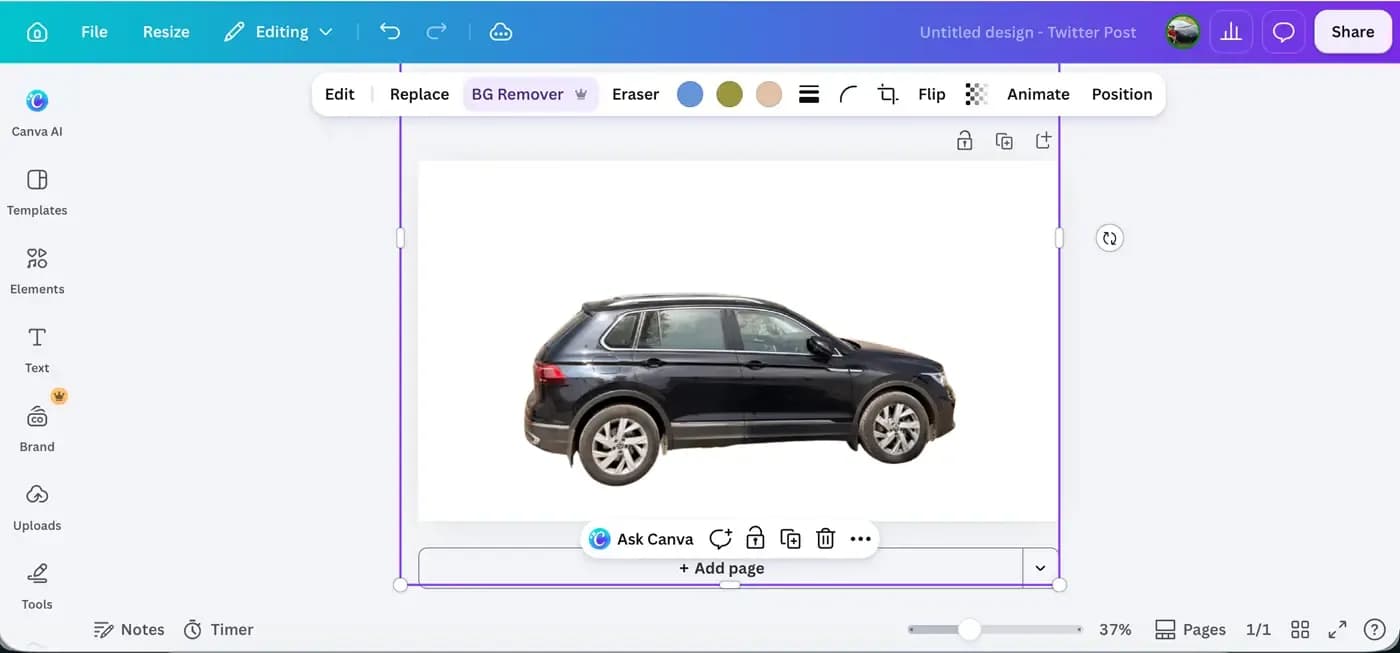The image size is (1400, 653).
Task: Add a new page icon above canvas
Action: (x=1043, y=141)
